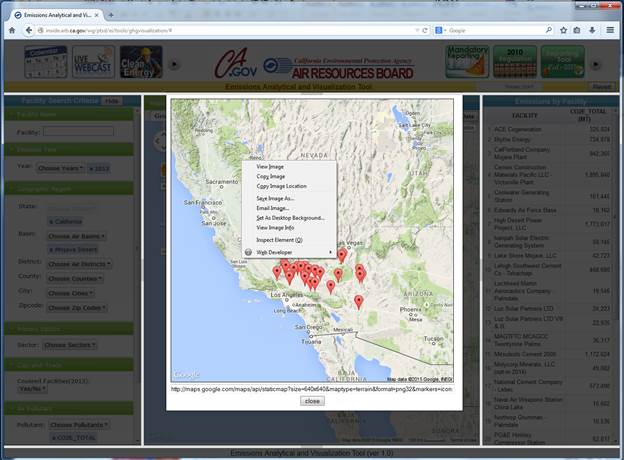Screen dimensions: 624x460
Task: Click the browser home icon
Action: [576, 31]
